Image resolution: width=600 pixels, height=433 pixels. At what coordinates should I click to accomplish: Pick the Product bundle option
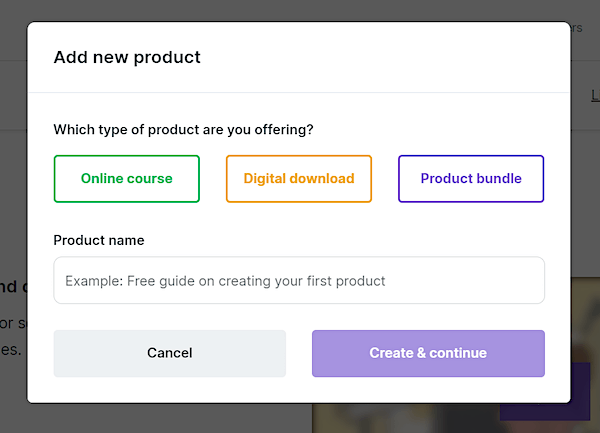[471, 179]
